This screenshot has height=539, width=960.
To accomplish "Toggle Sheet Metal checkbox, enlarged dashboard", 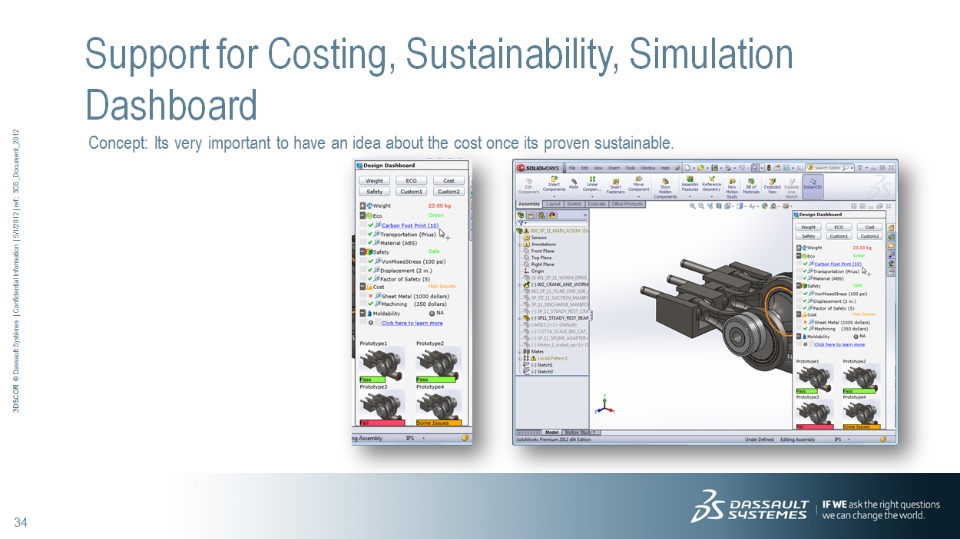I will click(370, 296).
